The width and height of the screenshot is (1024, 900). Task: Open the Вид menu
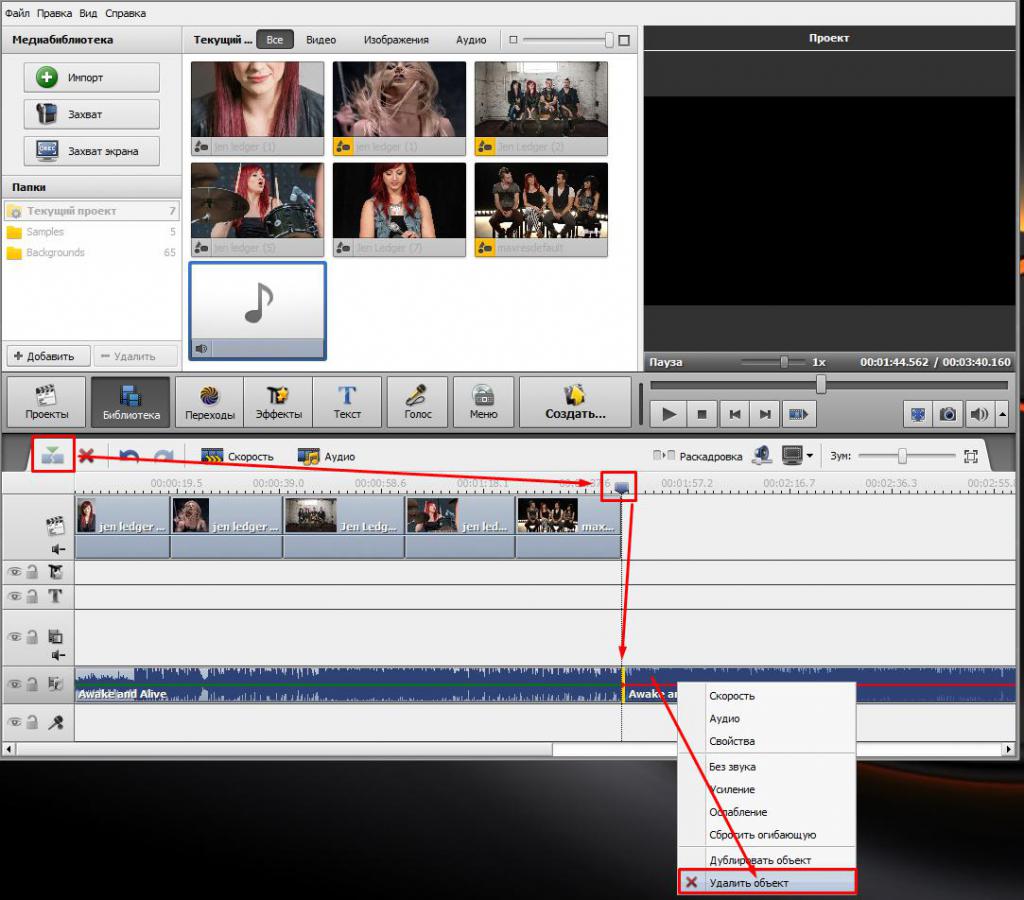click(88, 13)
